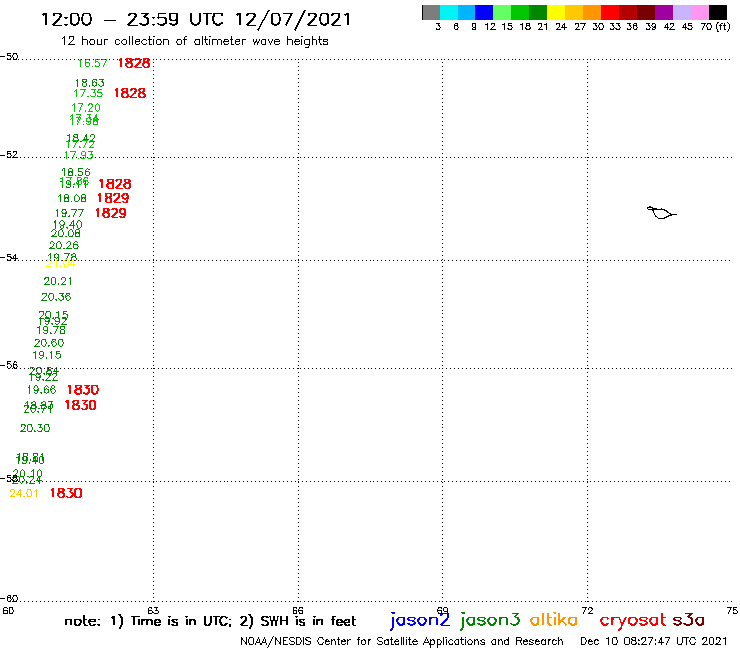Viewport: 740px width, 650px height.
Task: Select time stamp 1829 beside 18.08
Action: 113,198
